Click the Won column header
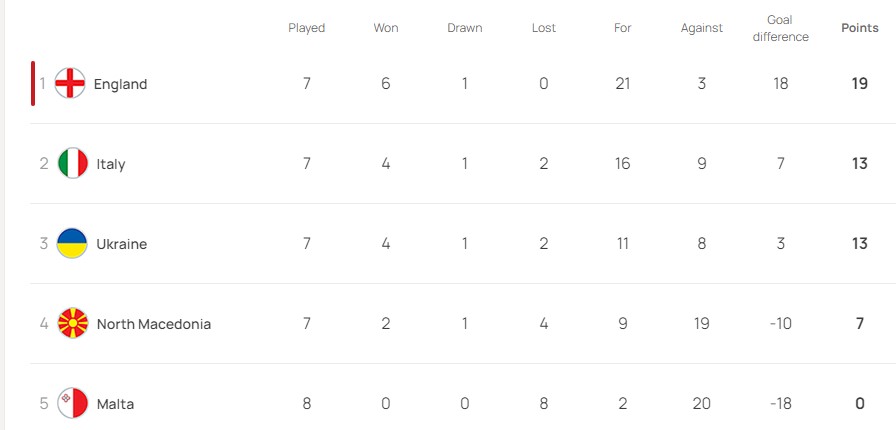The image size is (896, 430). pos(386,28)
